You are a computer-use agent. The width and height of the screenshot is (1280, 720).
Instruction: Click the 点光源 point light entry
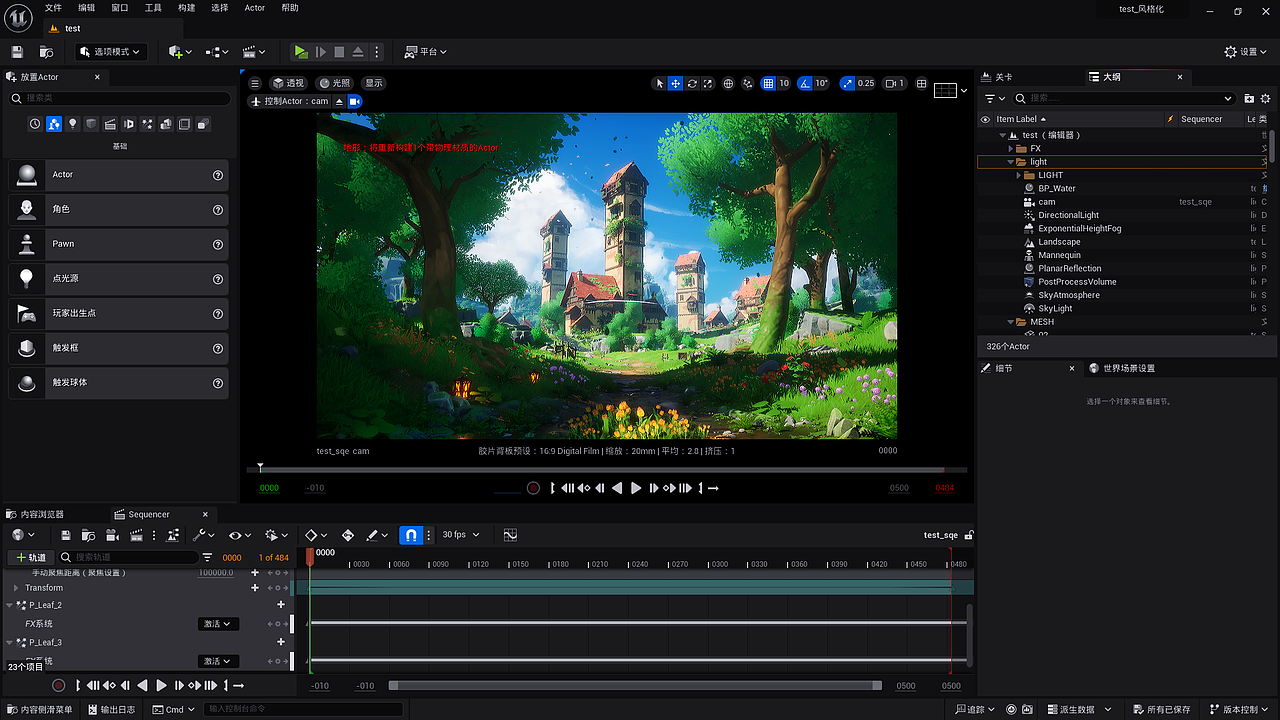point(119,279)
